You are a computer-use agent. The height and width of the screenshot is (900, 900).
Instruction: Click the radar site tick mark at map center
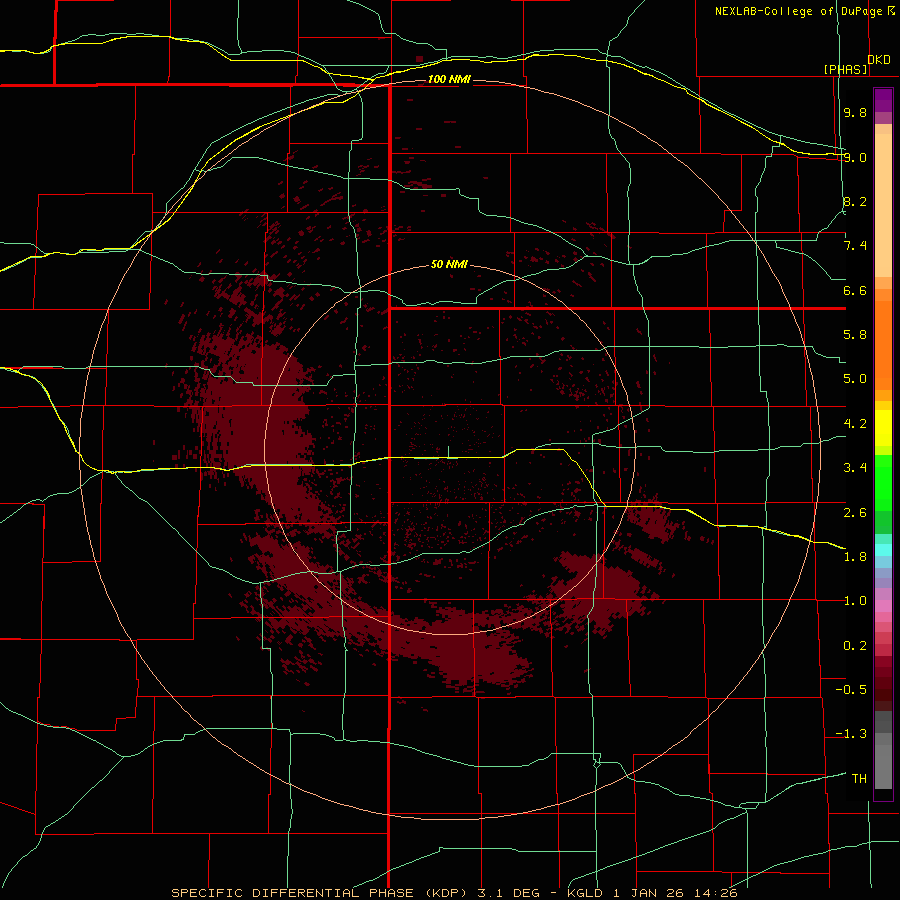(x=448, y=452)
